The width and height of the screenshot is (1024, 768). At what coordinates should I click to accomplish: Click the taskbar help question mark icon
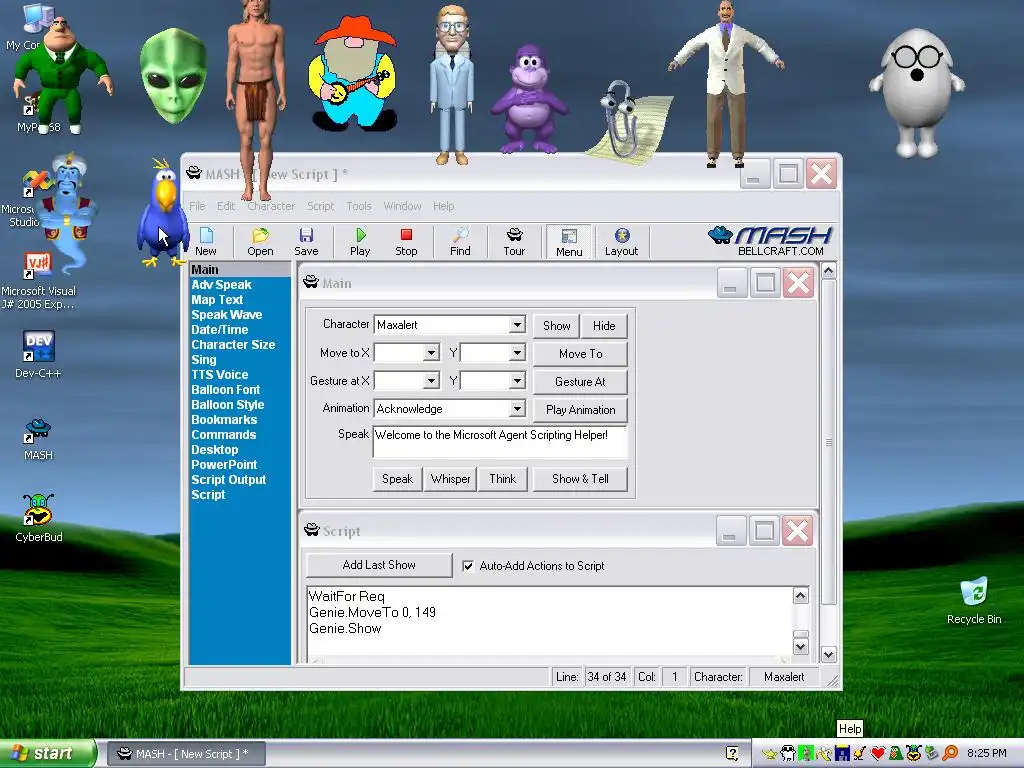tap(732, 754)
